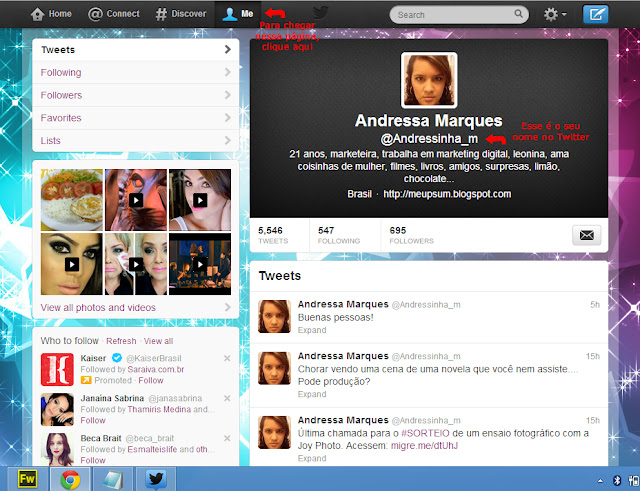Open the meupsum.blogspot.com link
Viewport: 640px width, 491px height.
click(447, 194)
